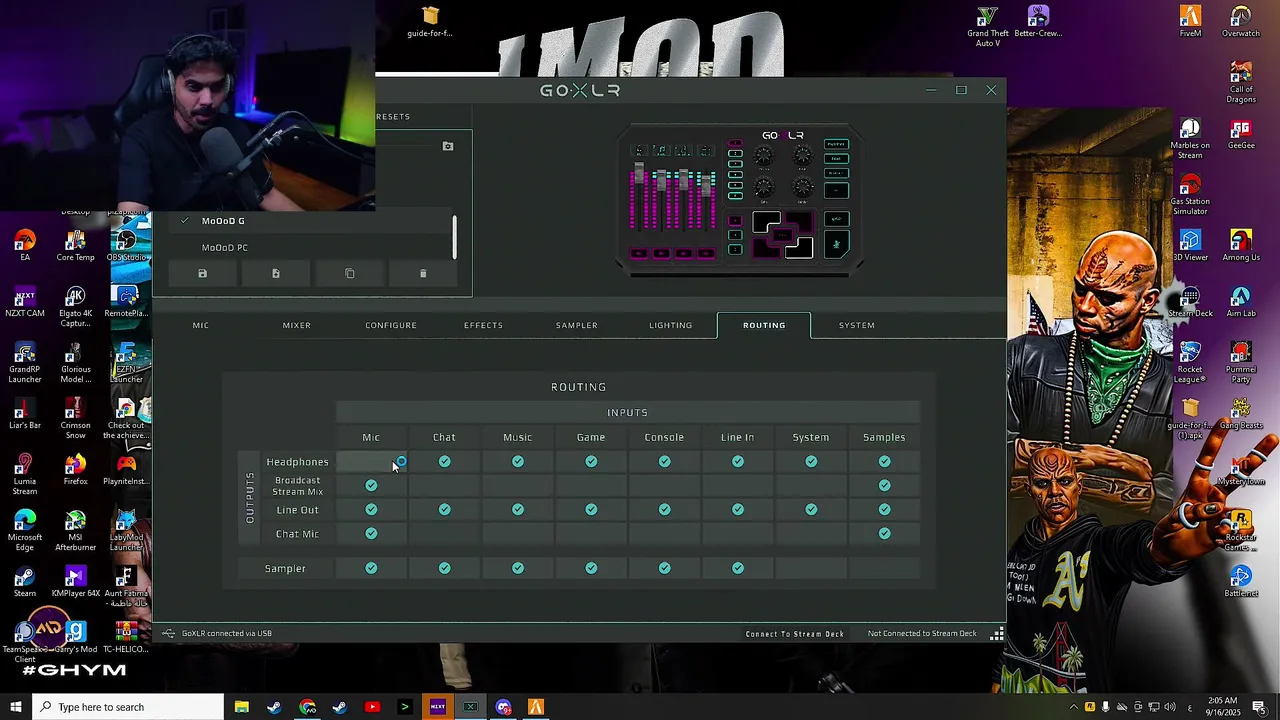Click the GoXLR connected via USB status

click(227, 634)
